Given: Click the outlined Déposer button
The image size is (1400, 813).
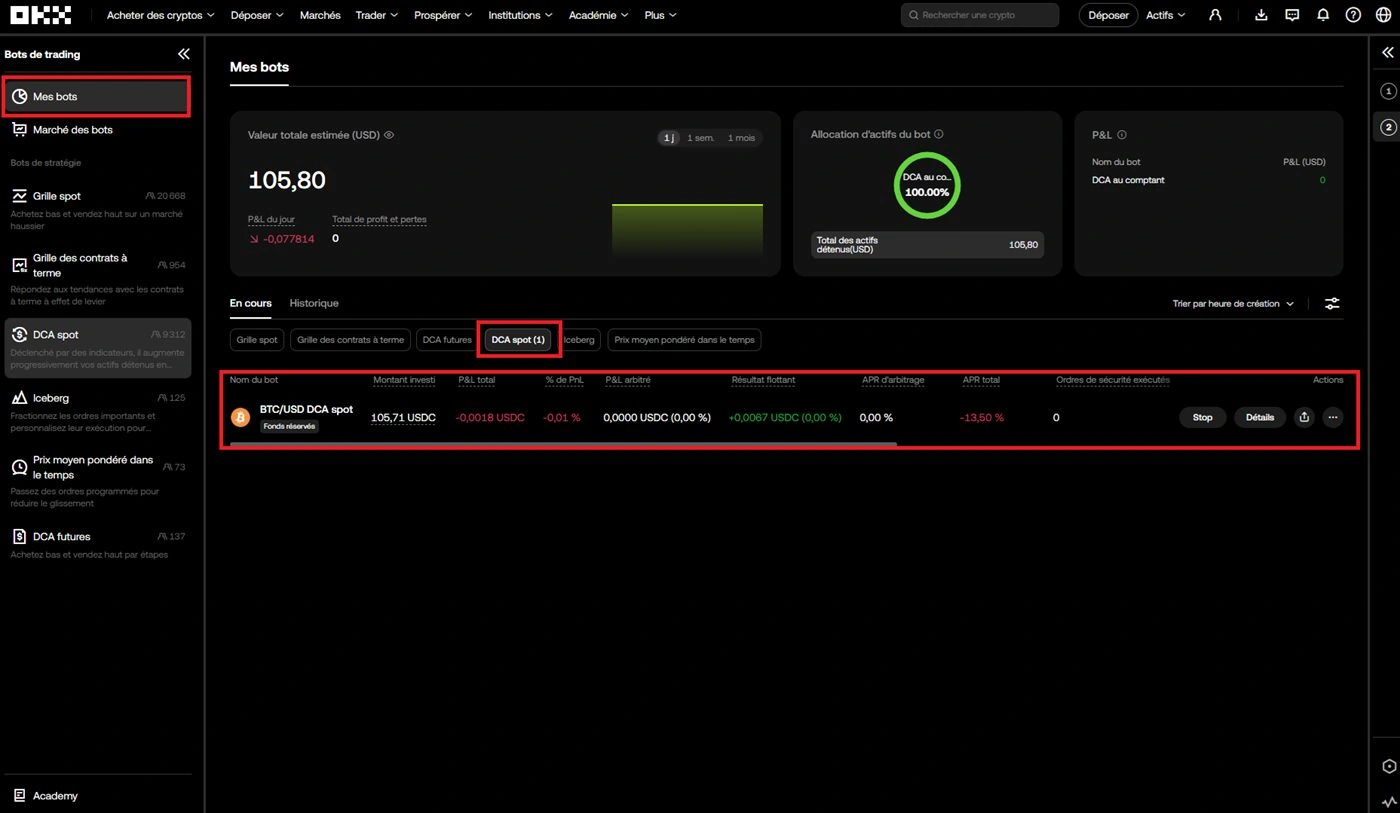Looking at the screenshot, I should point(1108,15).
